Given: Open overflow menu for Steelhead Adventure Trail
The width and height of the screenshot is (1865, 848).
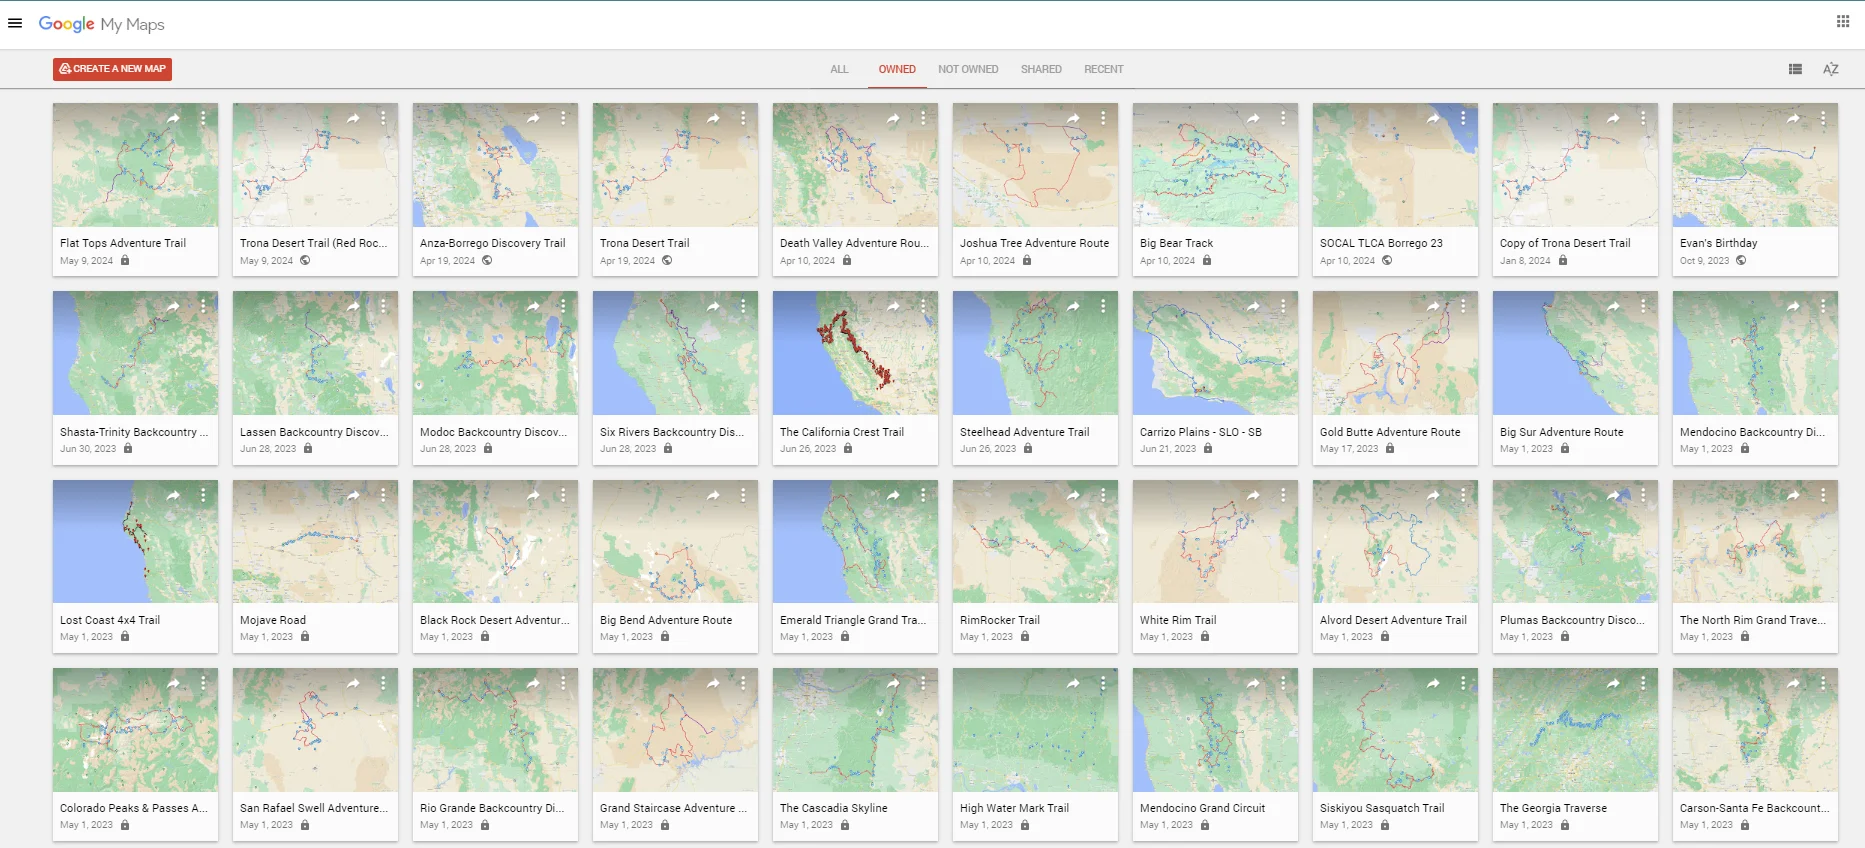Looking at the screenshot, I should pyautogui.click(x=1103, y=307).
